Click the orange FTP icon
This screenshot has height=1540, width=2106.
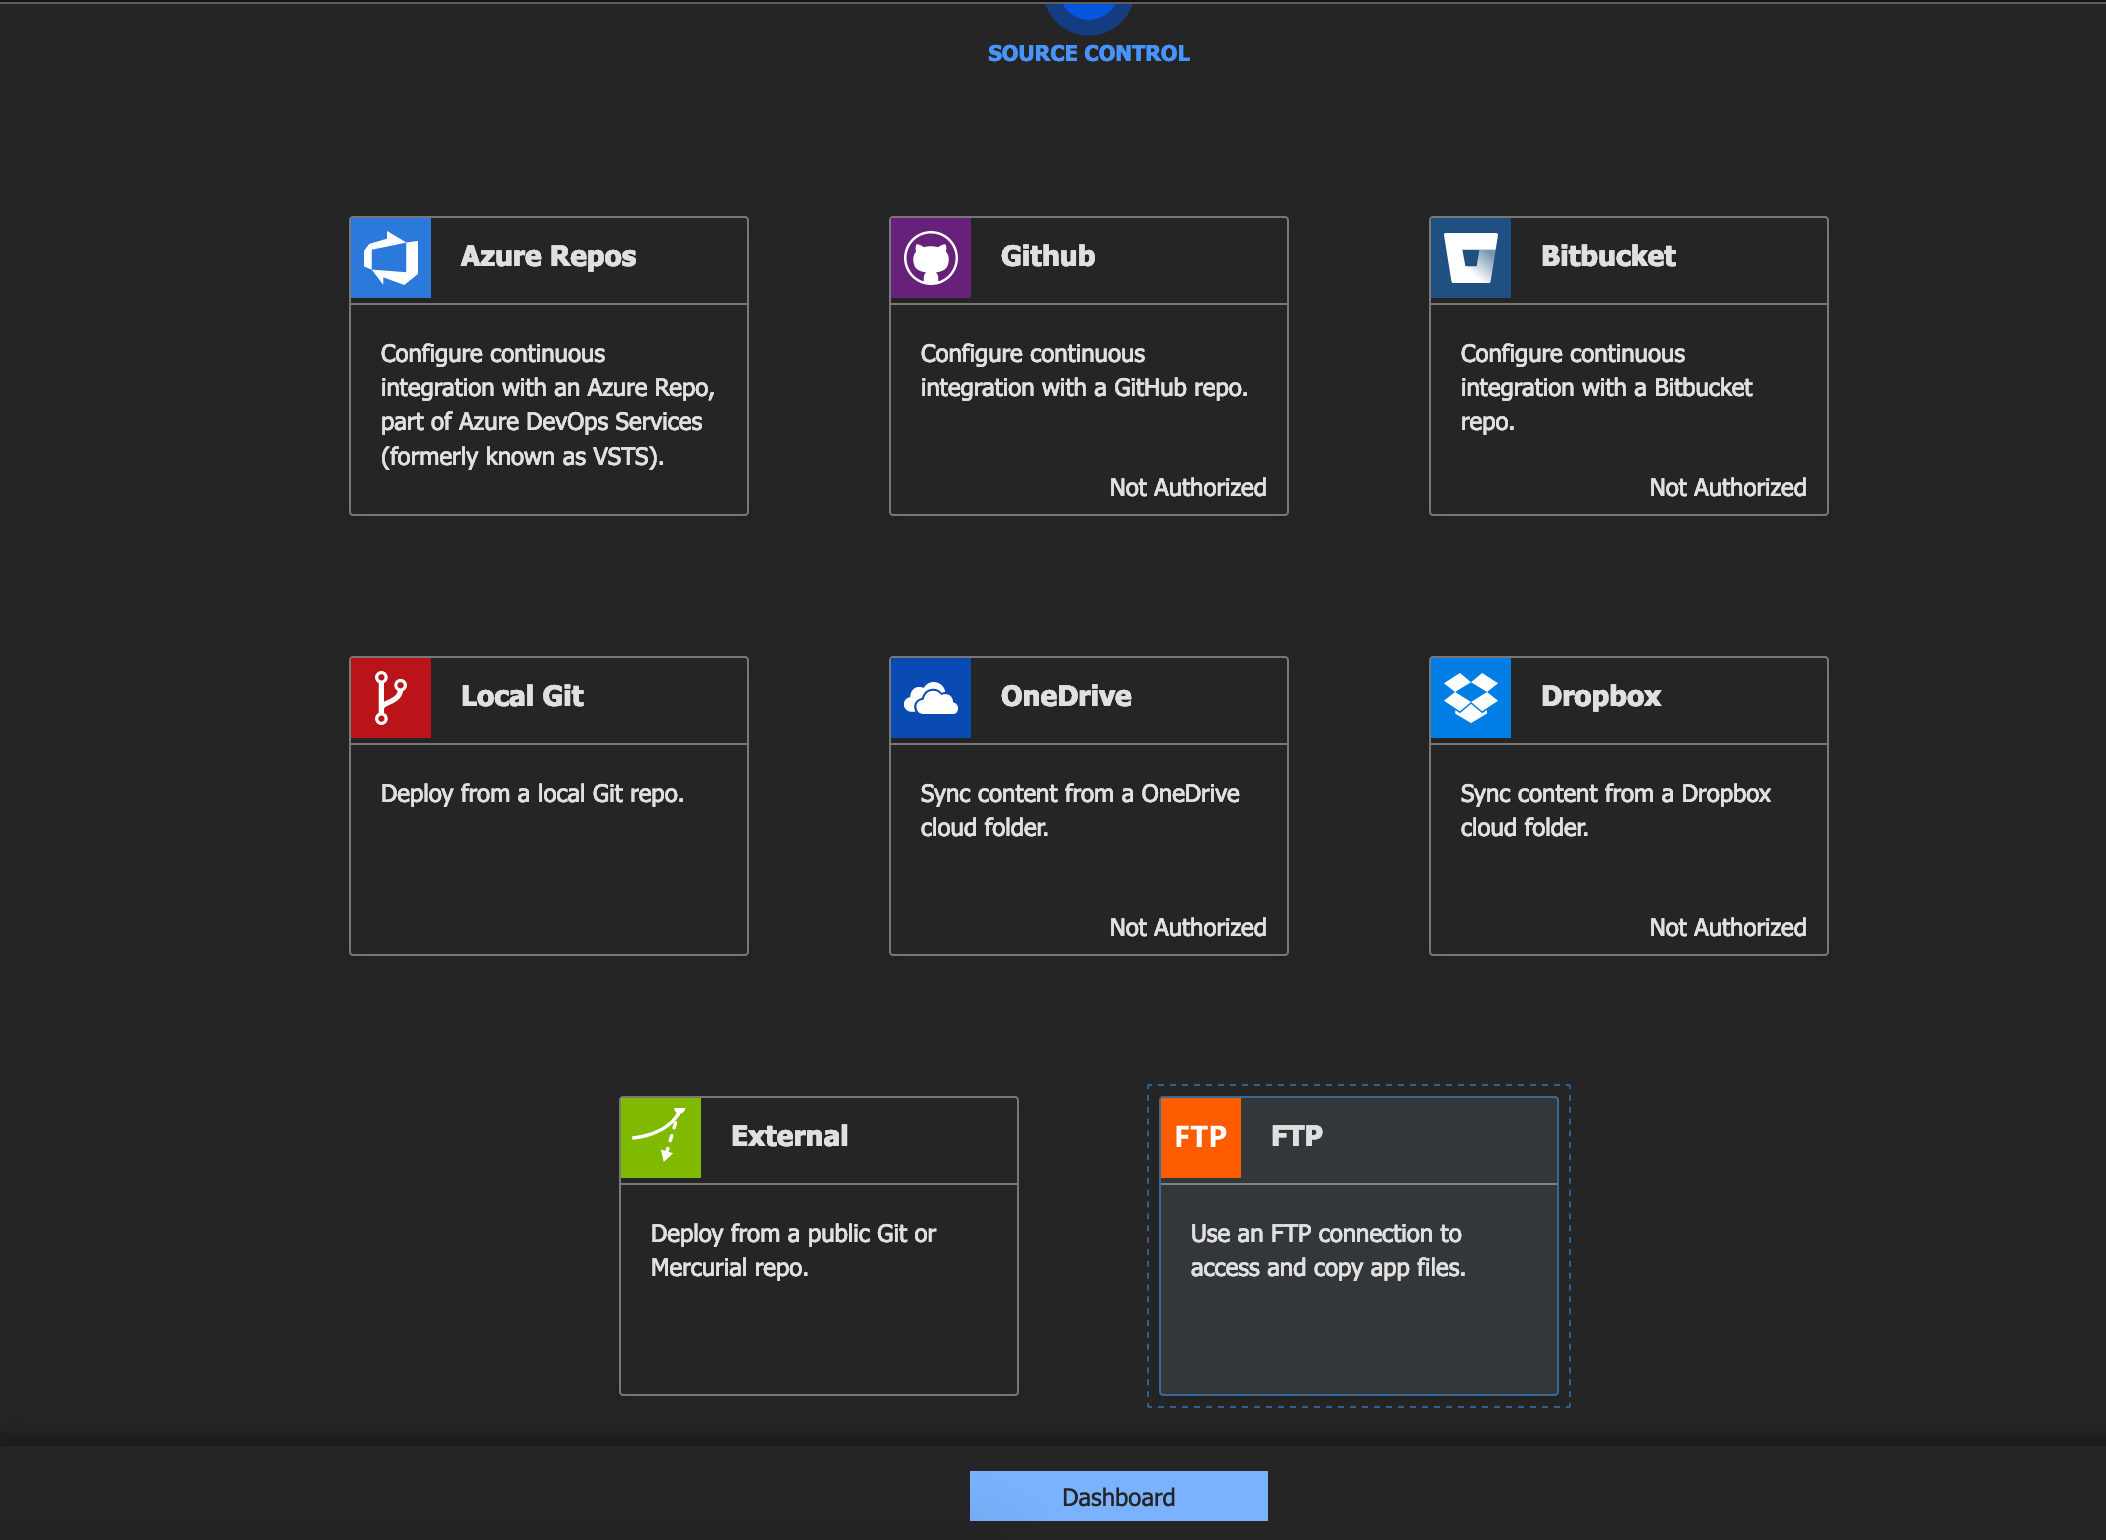click(1201, 1138)
